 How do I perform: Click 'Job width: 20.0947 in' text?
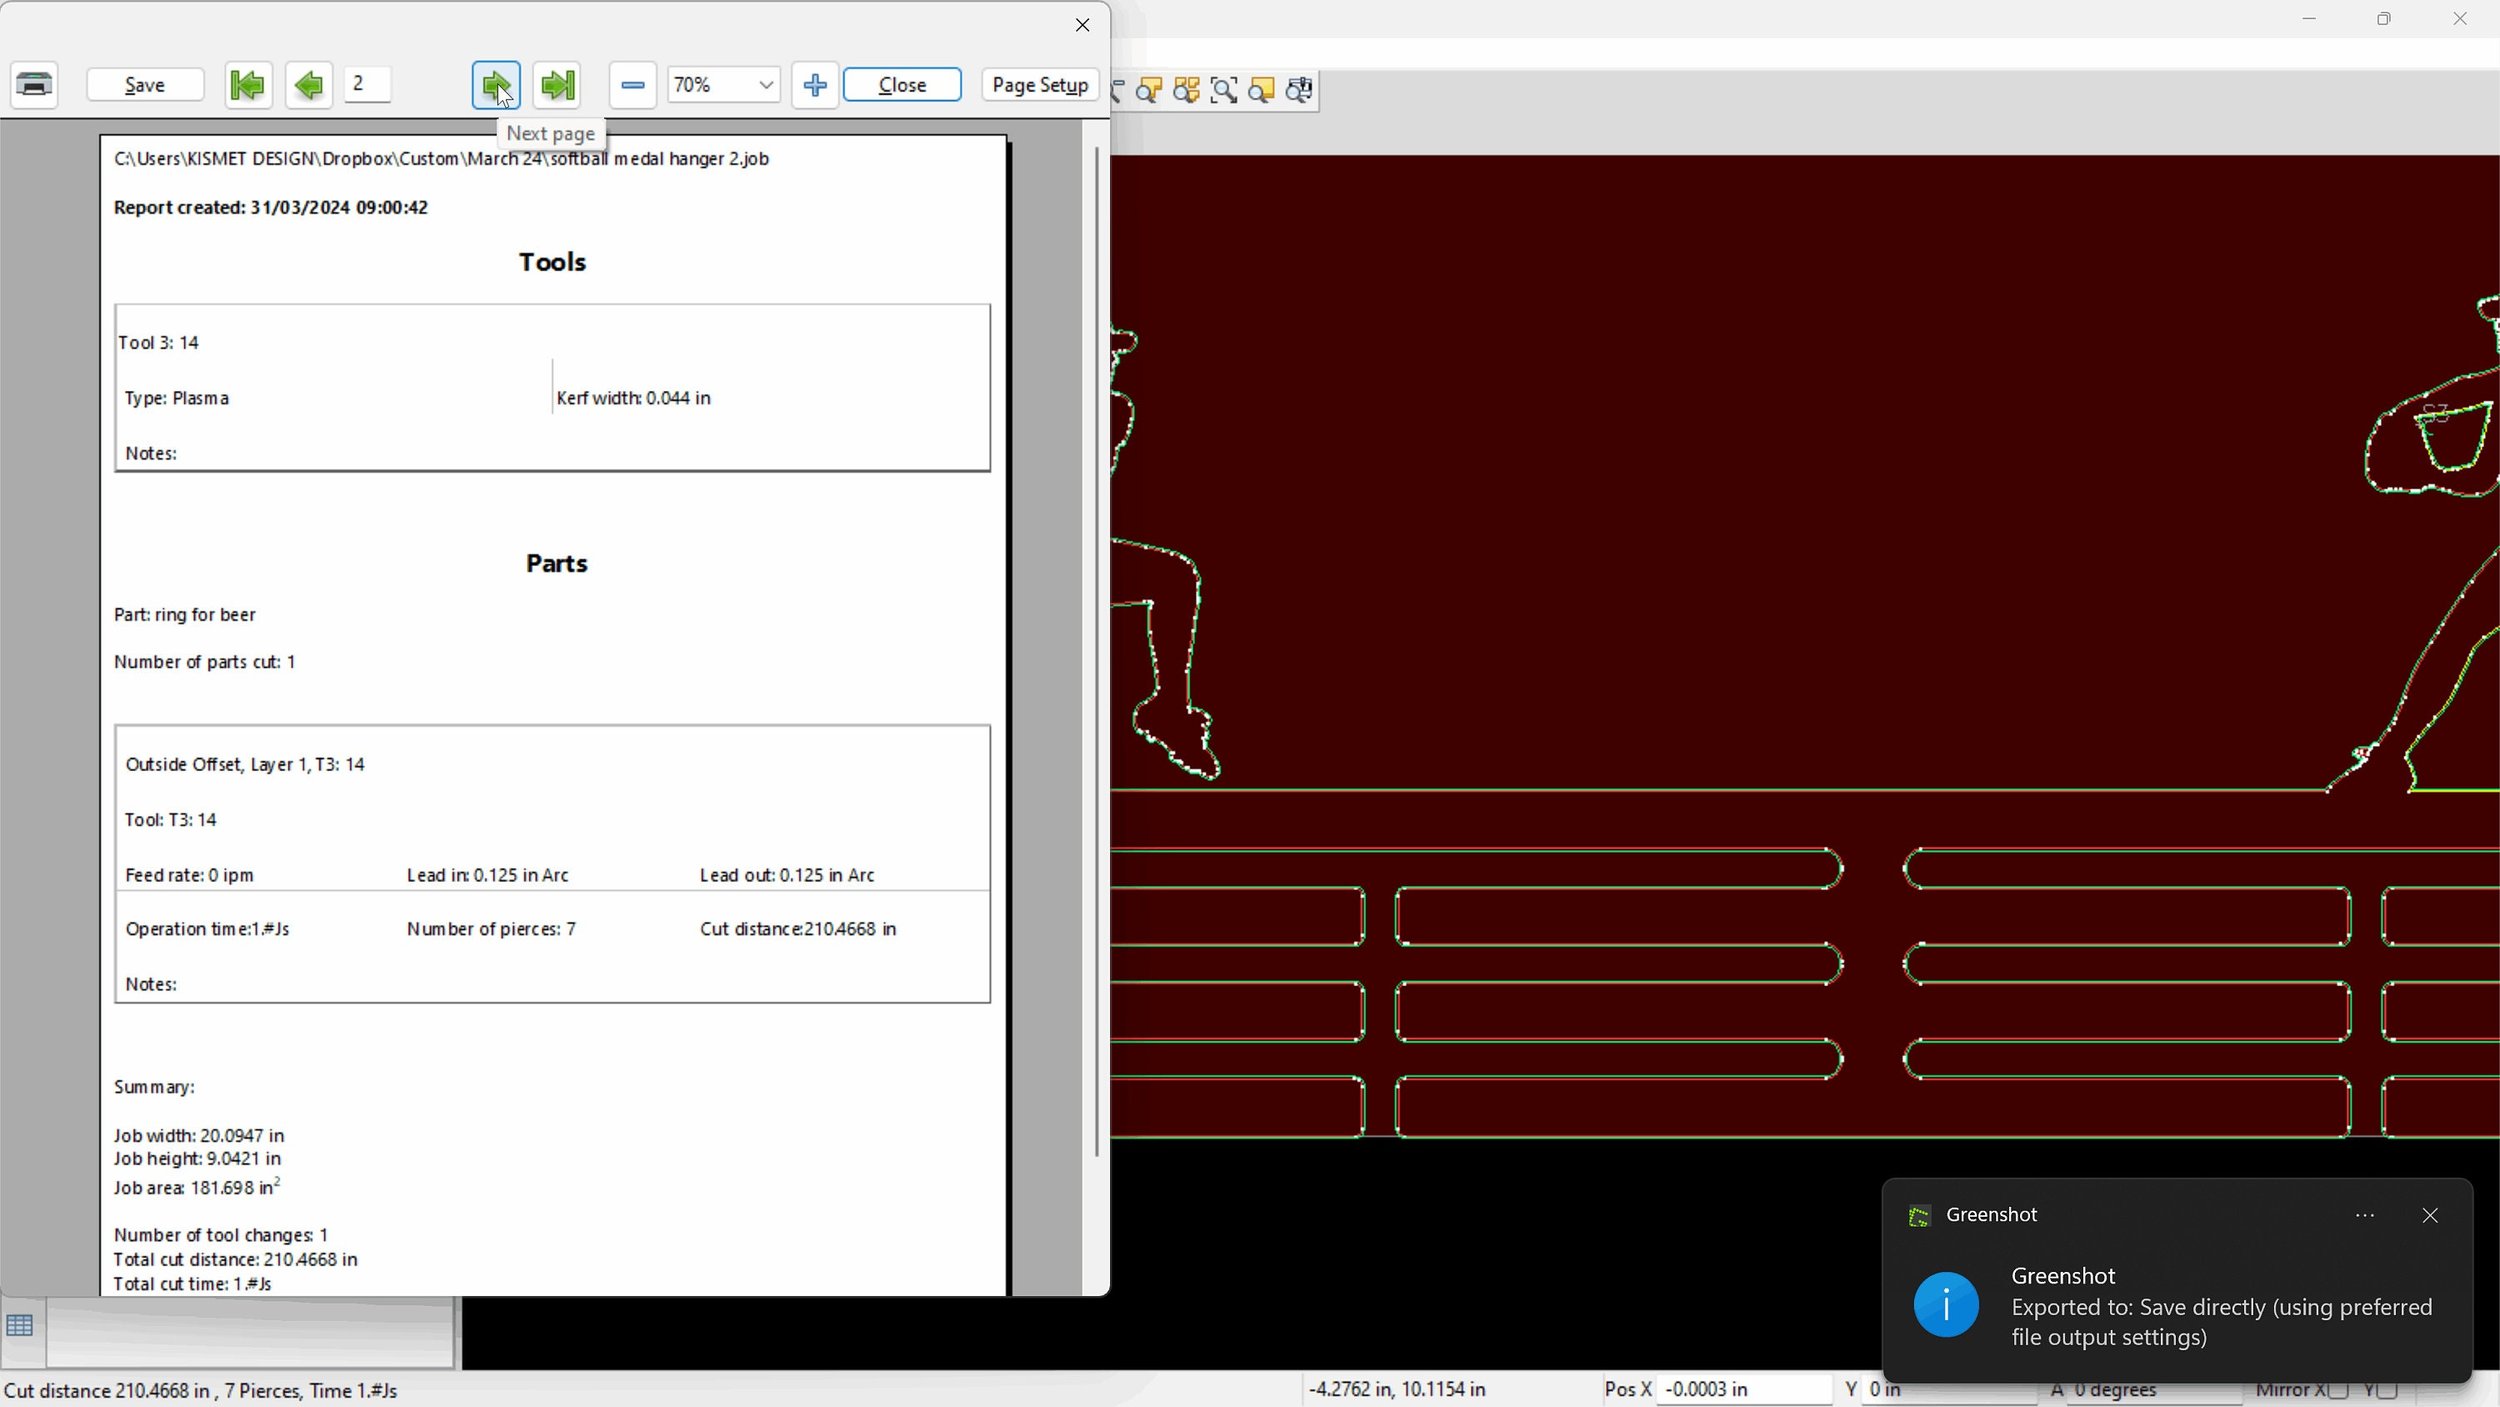(x=199, y=1135)
